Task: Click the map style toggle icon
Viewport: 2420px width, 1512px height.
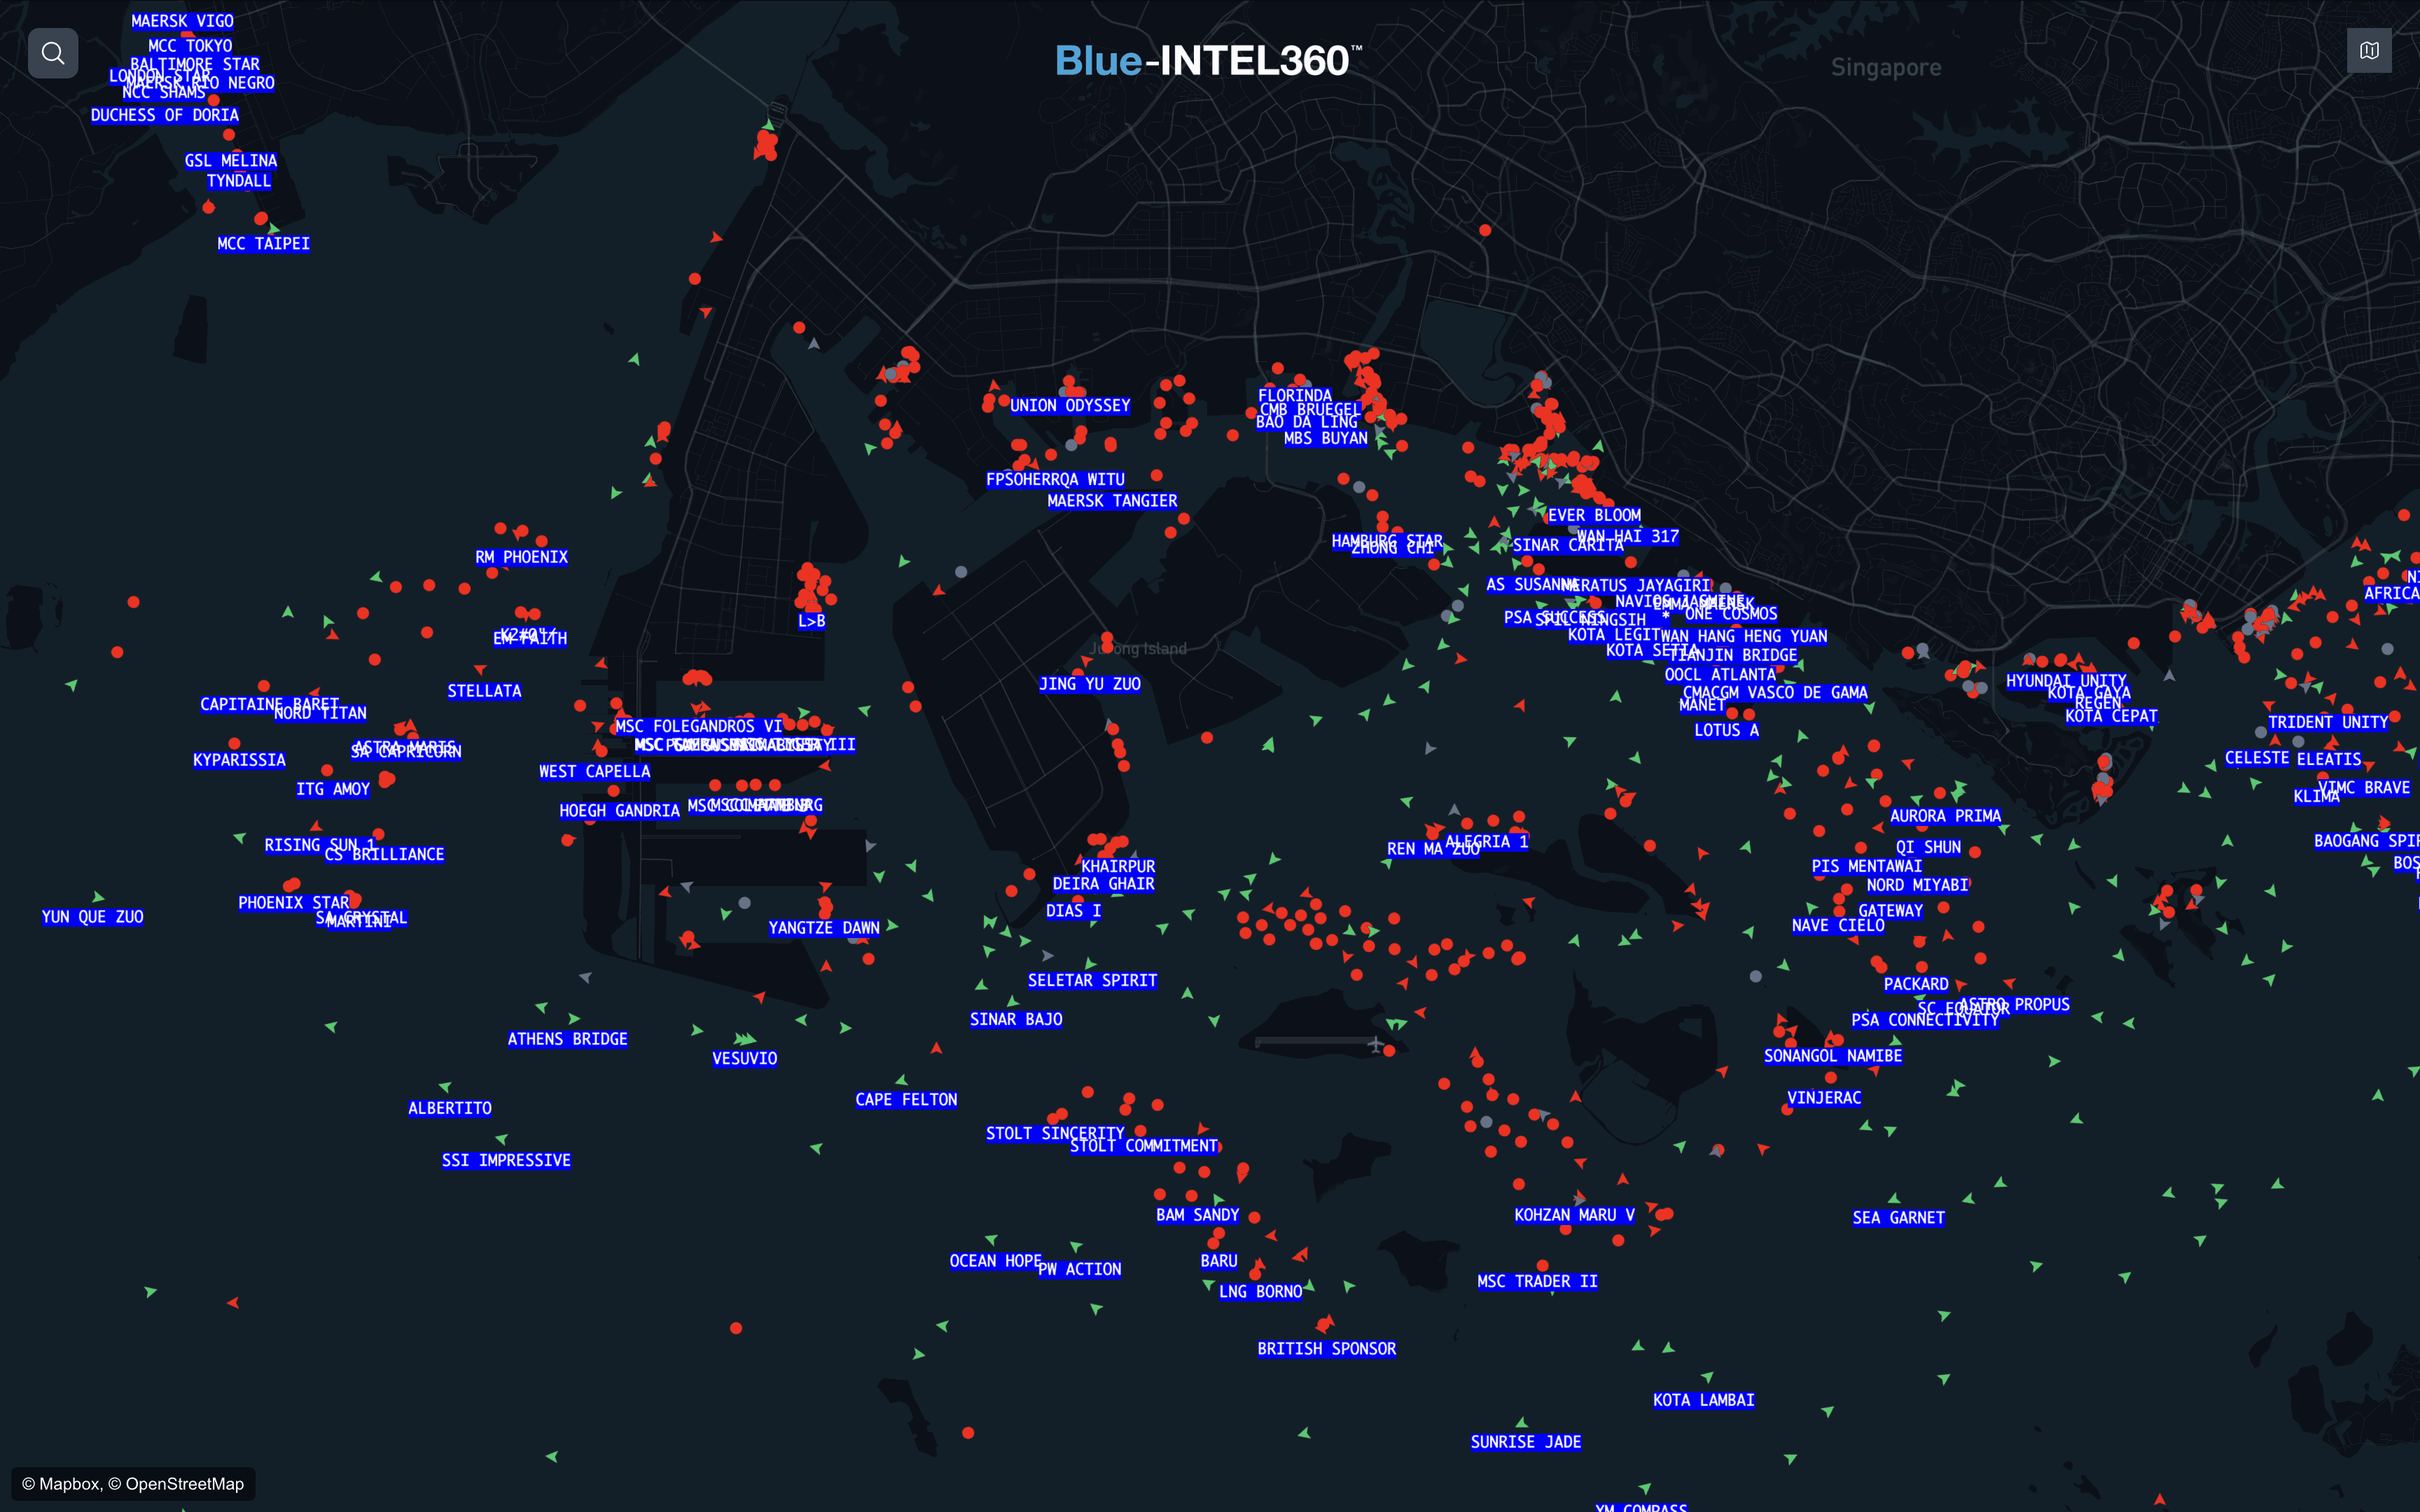Action: tap(2369, 51)
